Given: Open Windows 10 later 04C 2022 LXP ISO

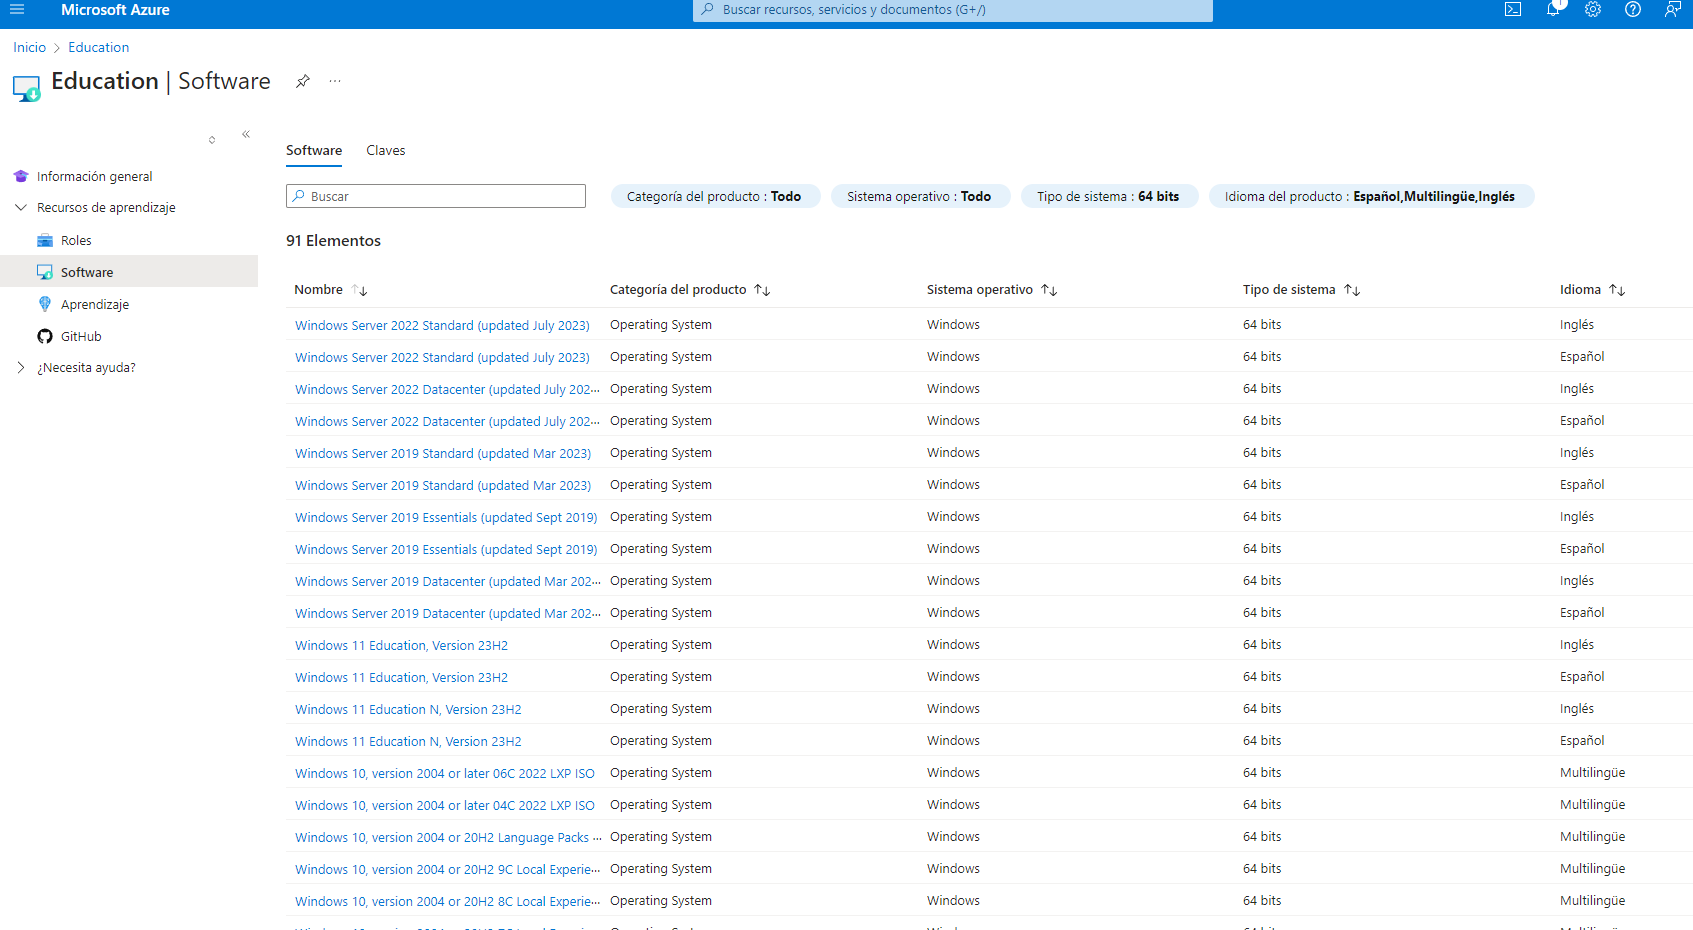Looking at the screenshot, I should click(x=445, y=805).
